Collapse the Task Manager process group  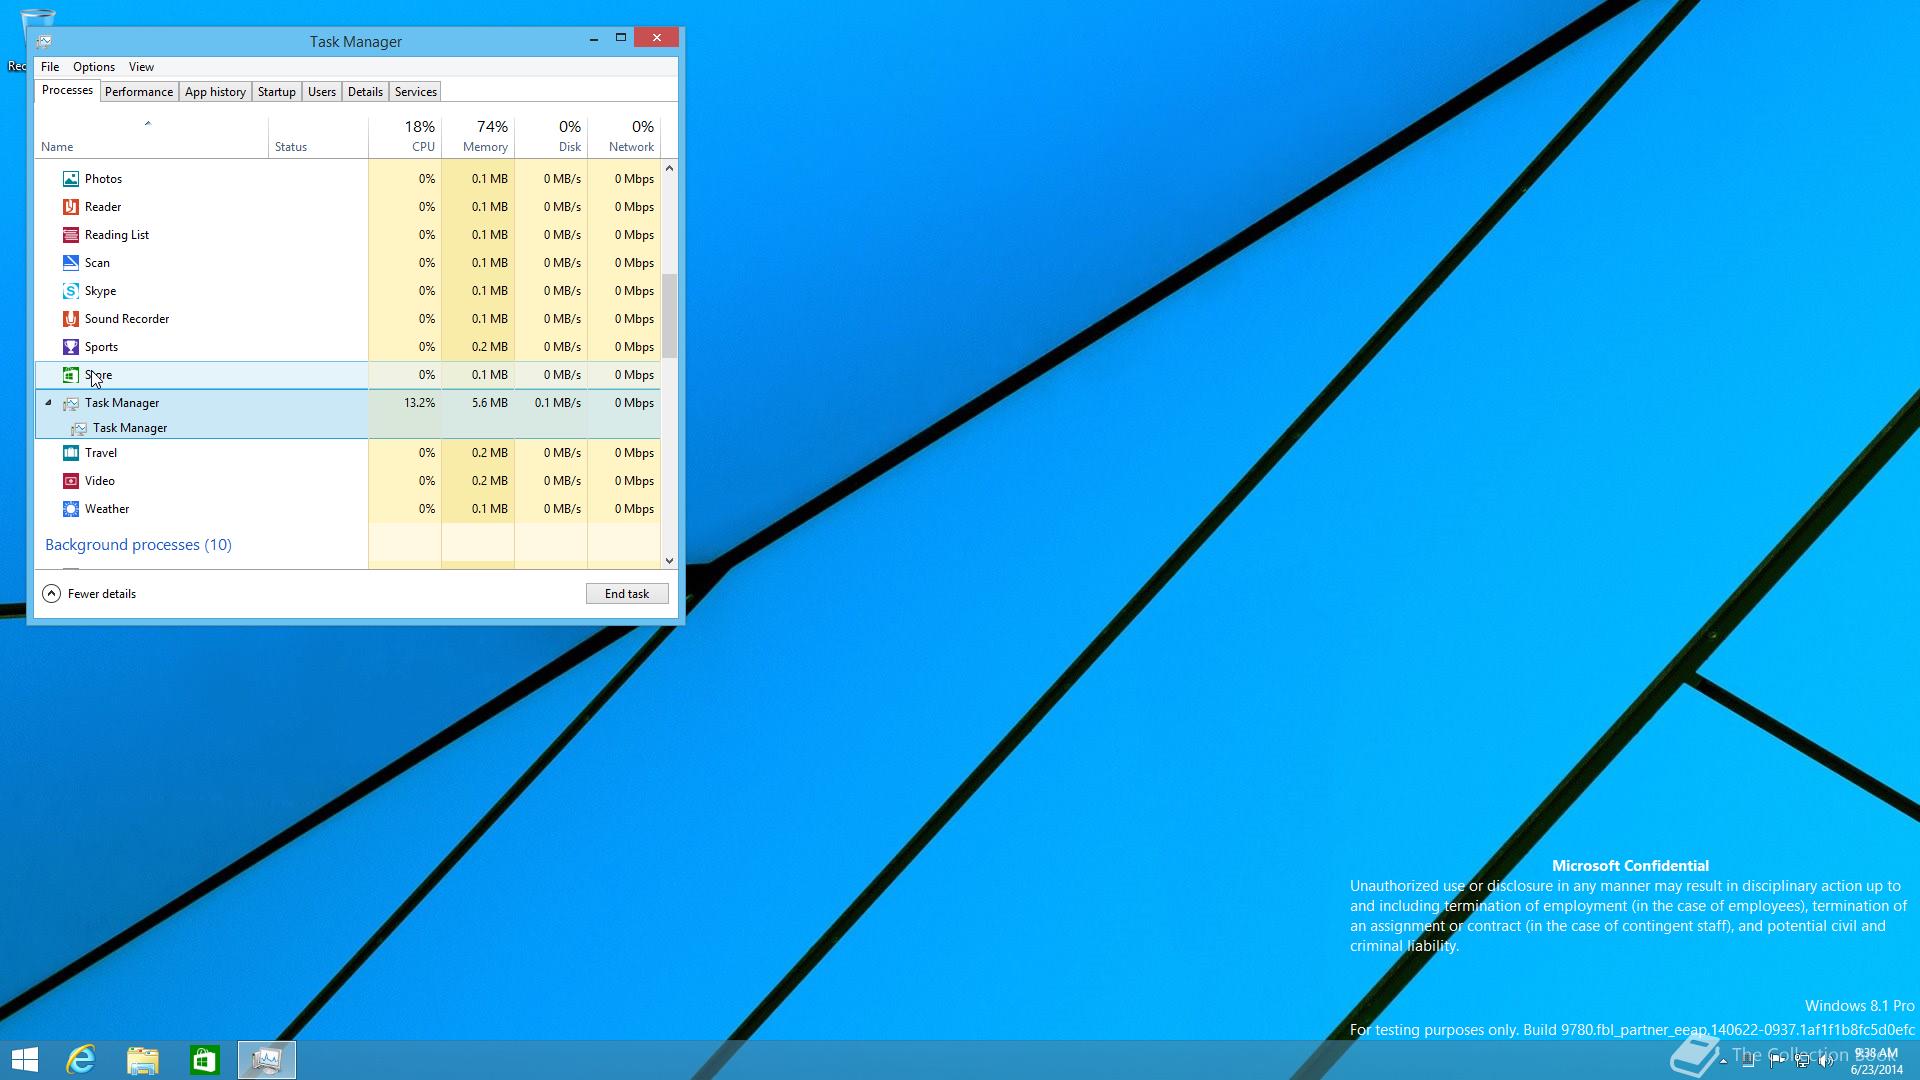click(48, 403)
